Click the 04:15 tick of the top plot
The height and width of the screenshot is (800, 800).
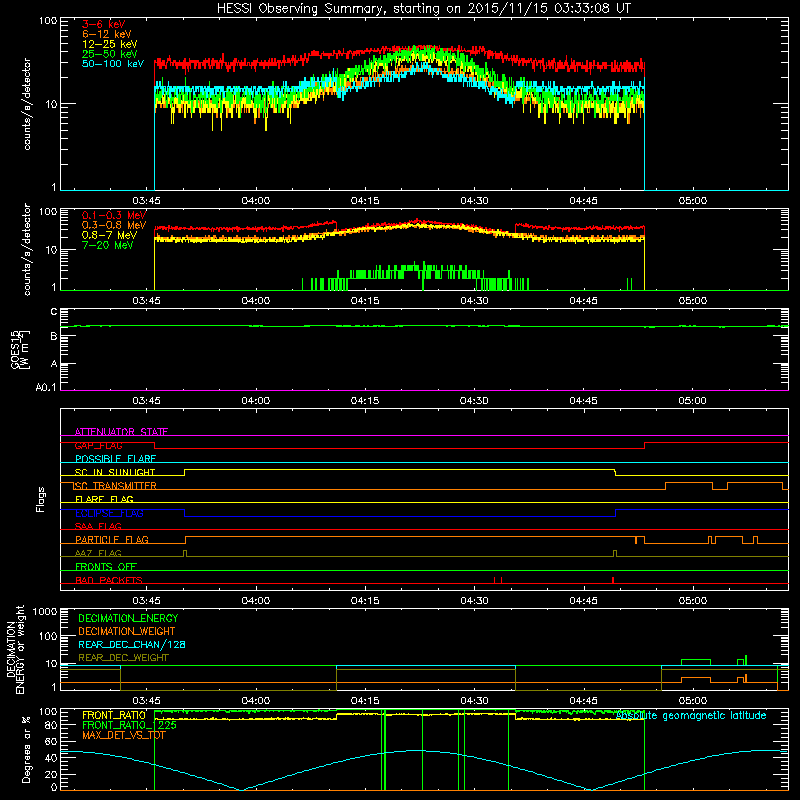point(365,201)
